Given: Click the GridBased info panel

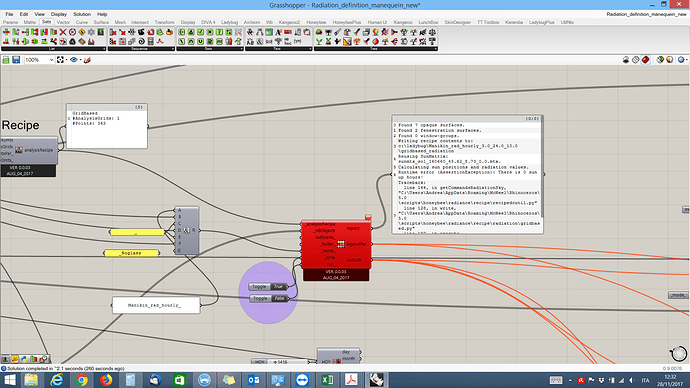Looking at the screenshot, I should point(107,126).
